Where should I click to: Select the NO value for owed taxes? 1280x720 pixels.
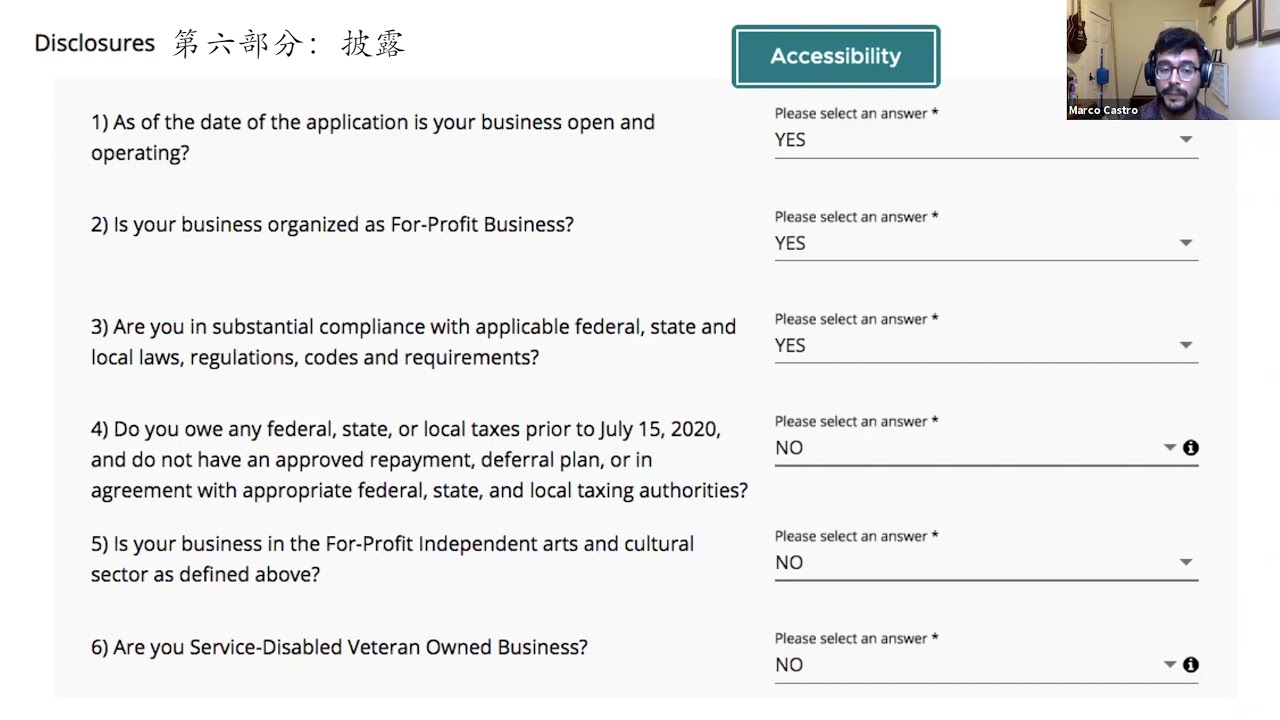789,448
